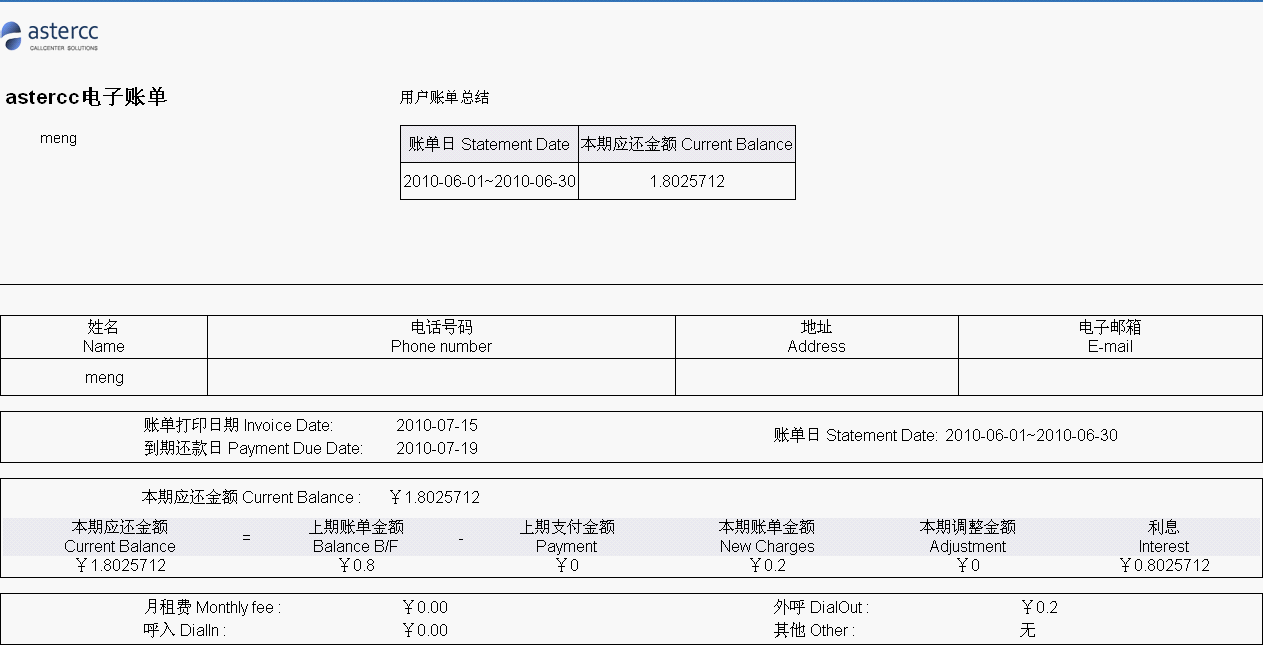Viewport: 1264px width, 646px height.
Task: Select the 2010-06-01~2010-06-30 date range cell
Action: (489, 181)
